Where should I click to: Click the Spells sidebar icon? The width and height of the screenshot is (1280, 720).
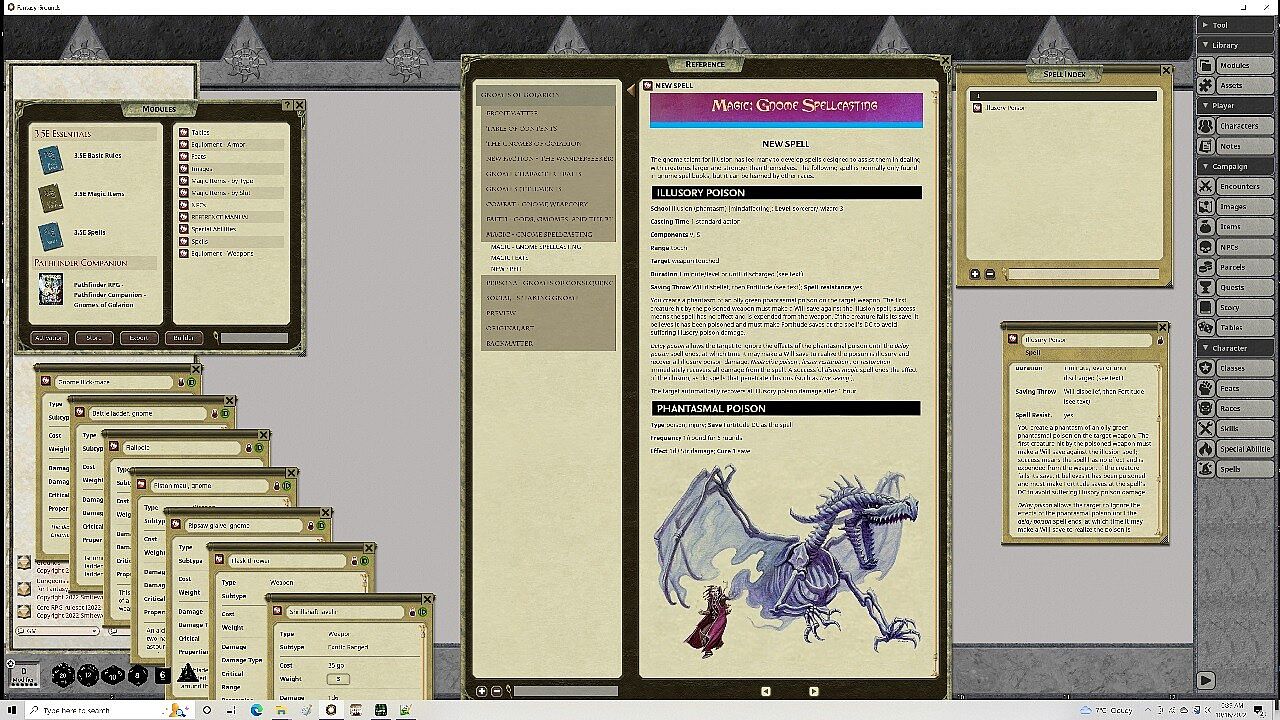click(x=1206, y=469)
